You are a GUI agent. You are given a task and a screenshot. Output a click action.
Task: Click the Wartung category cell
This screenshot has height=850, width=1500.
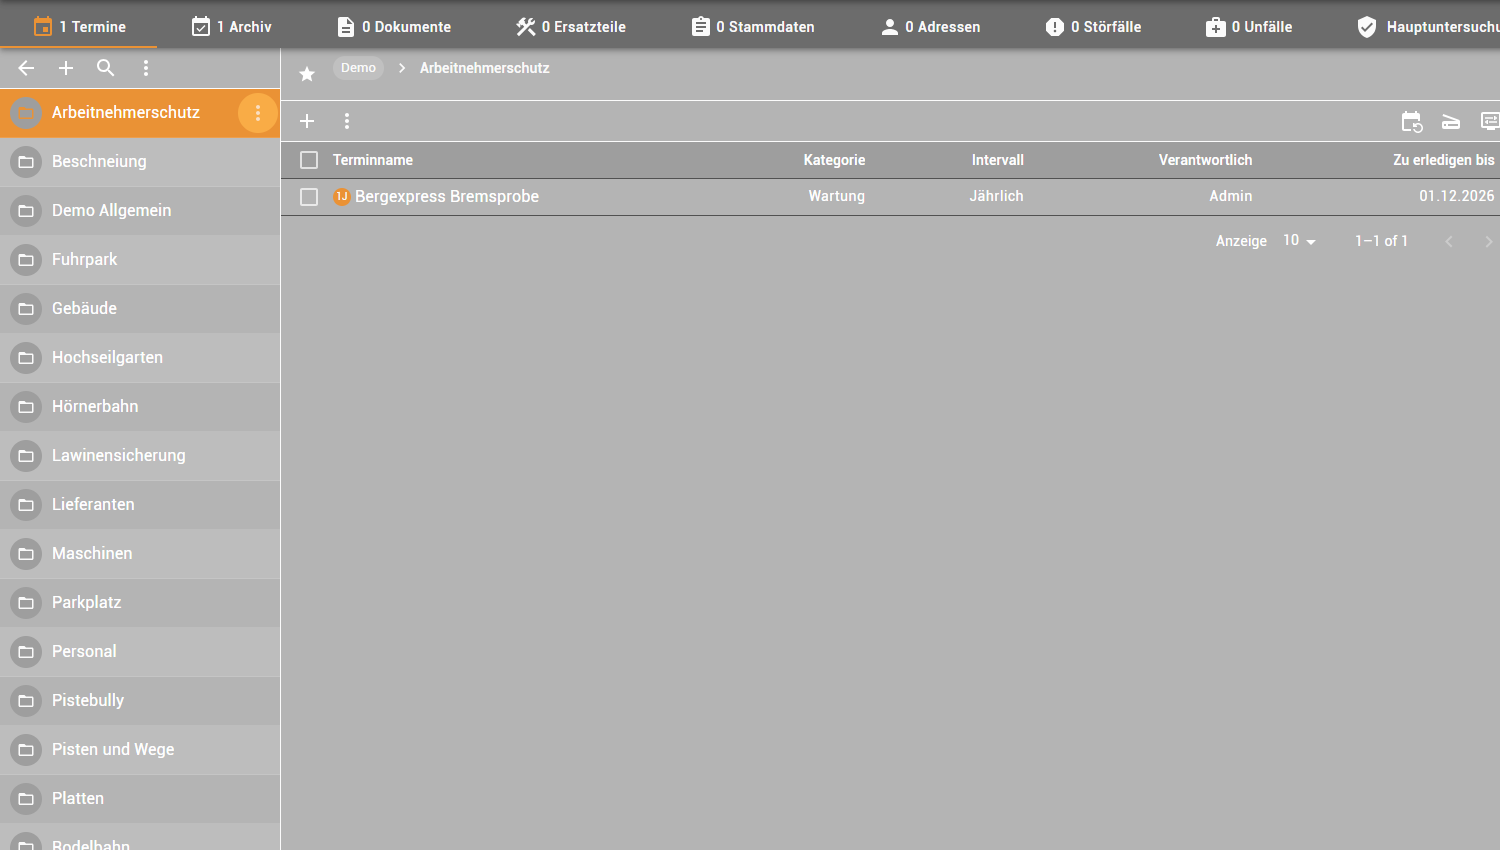pyautogui.click(x=836, y=196)
